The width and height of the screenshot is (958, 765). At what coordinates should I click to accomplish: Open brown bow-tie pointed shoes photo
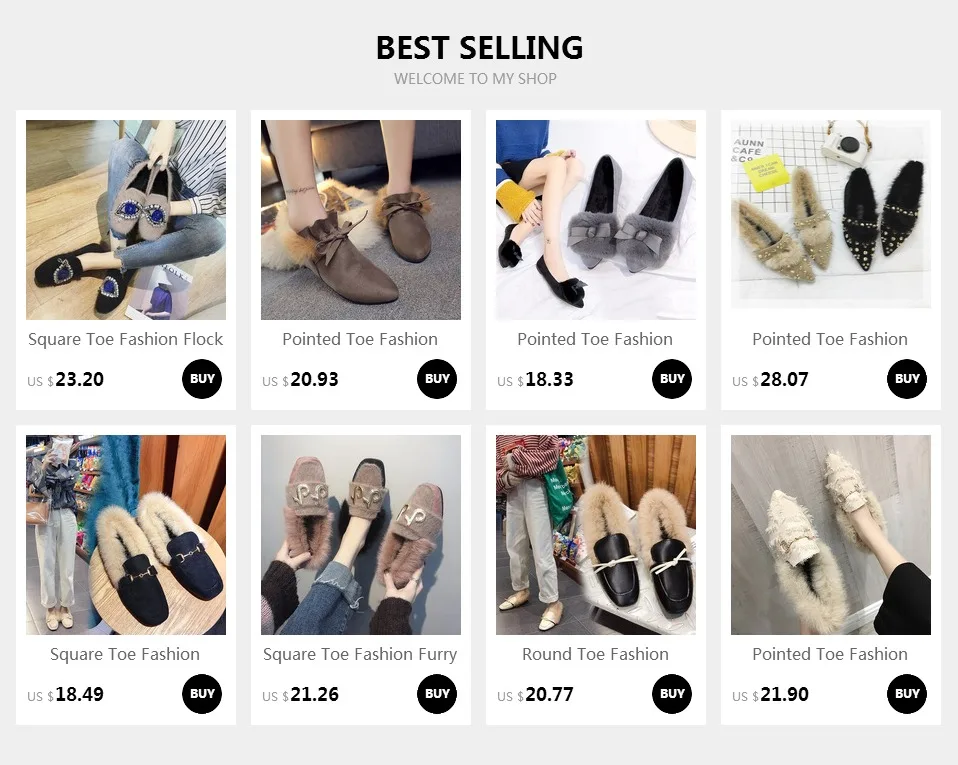coord(361,220)
